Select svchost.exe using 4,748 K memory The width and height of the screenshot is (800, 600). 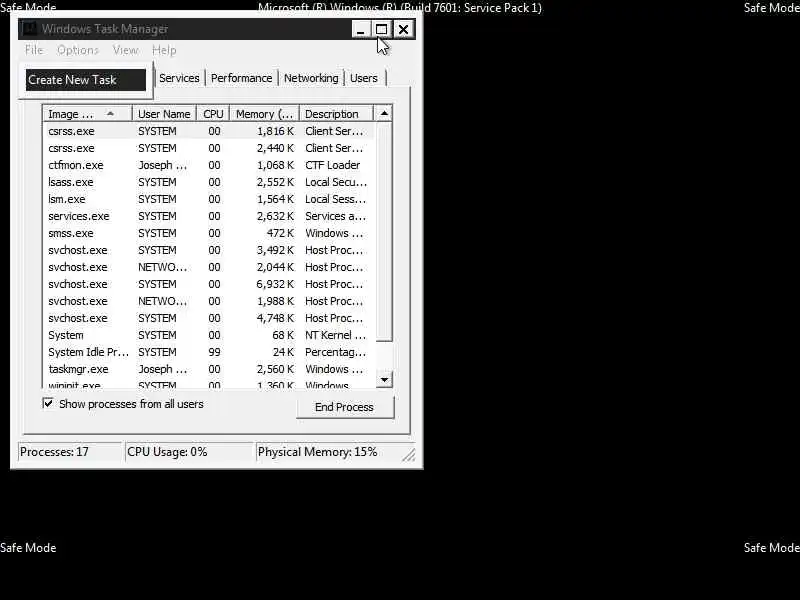coord(209,318)
